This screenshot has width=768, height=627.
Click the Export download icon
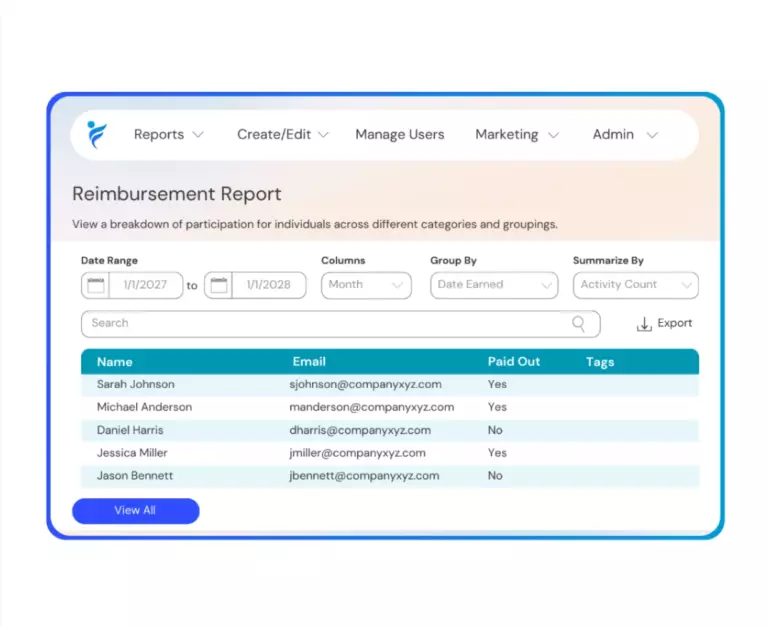[x=644, y=324]
